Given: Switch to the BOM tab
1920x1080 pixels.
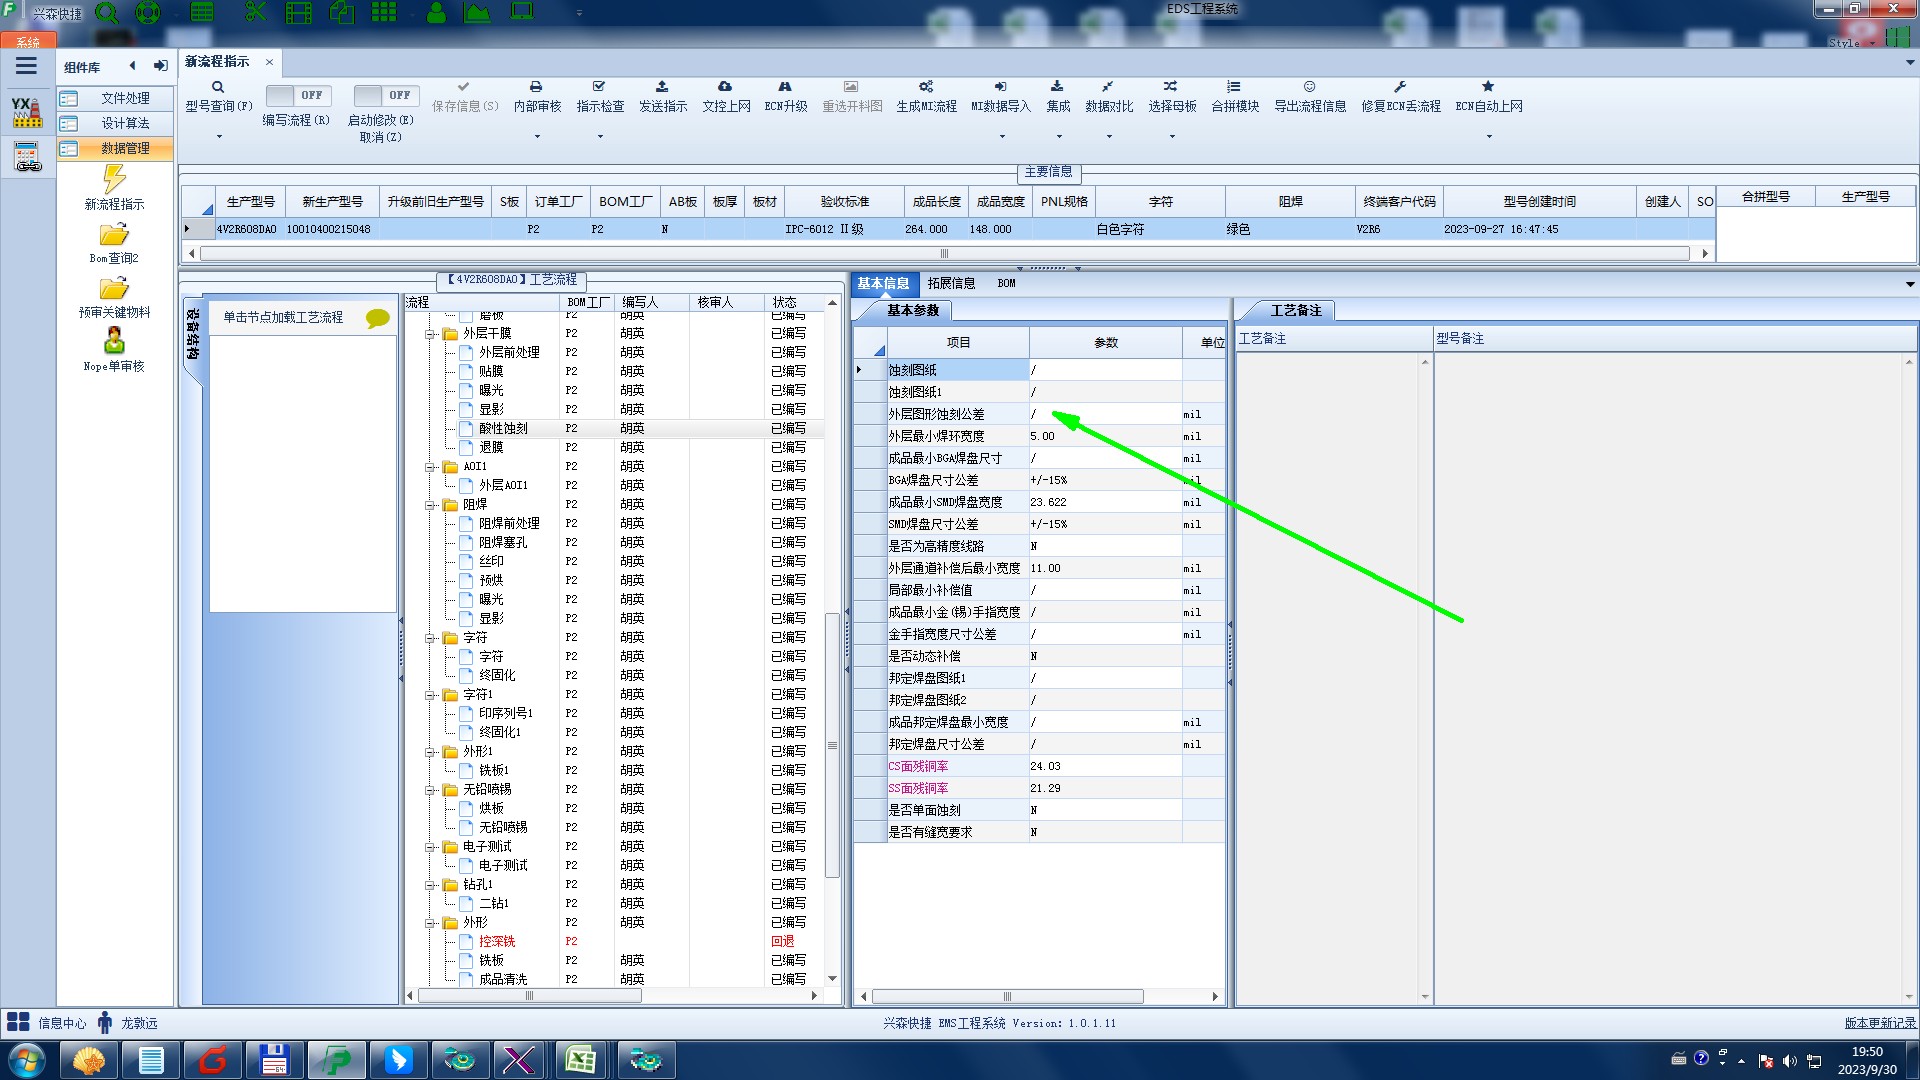Looking at the screenshot, I should click(x=1006, y=283).
